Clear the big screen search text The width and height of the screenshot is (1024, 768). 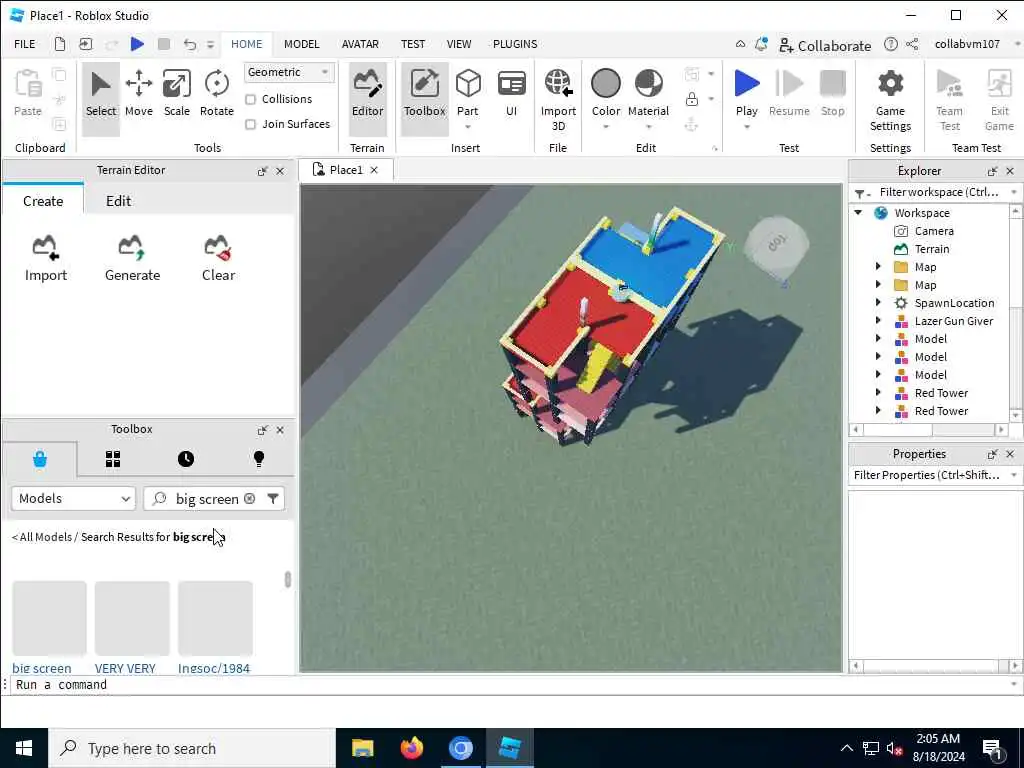pos(249,499)
